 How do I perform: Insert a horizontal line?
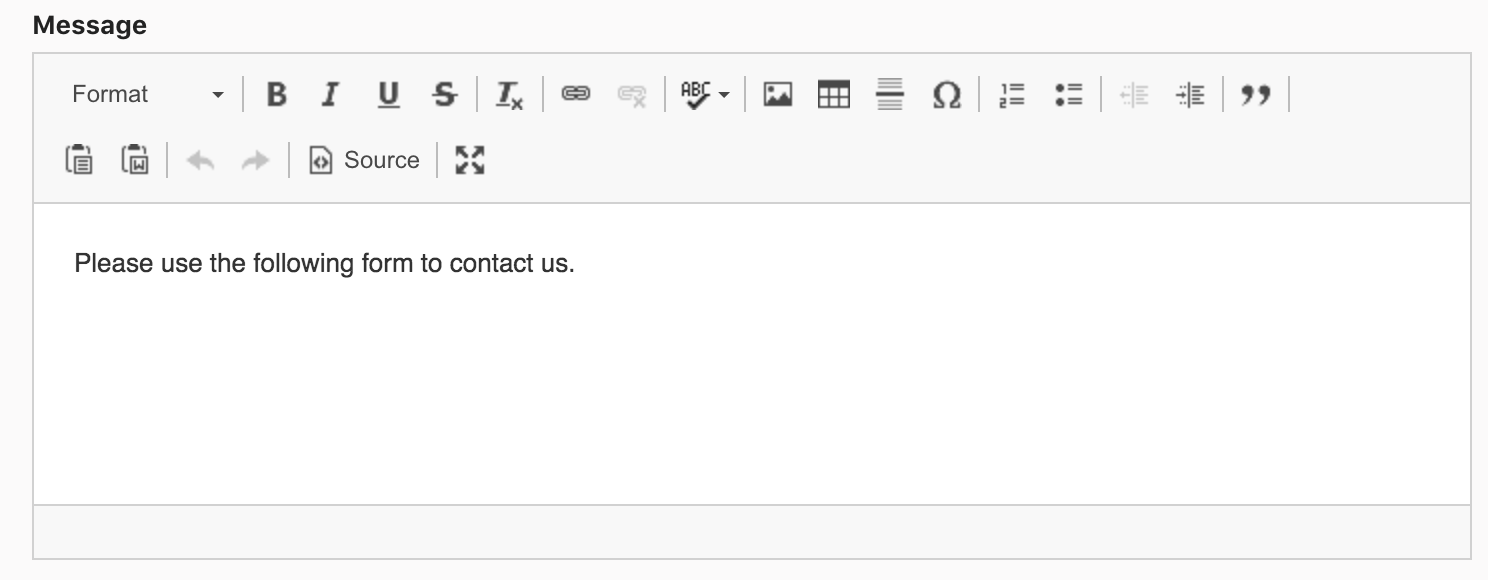pos(889,95)
